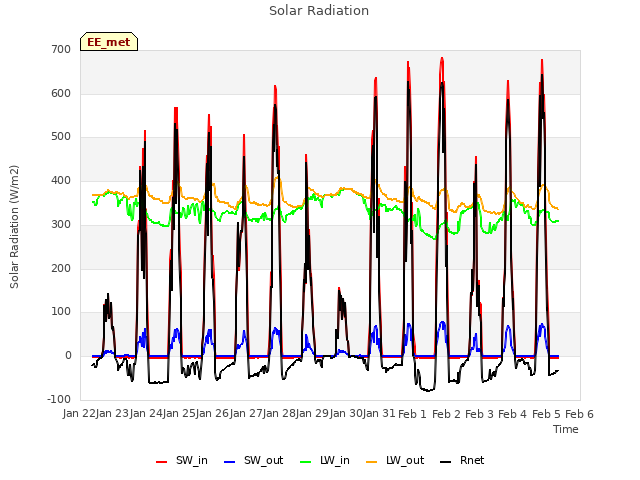Click the Solar Radiation (W/m2) y-axis label
The image size is (640, 480).
click(x=14, y=227)
